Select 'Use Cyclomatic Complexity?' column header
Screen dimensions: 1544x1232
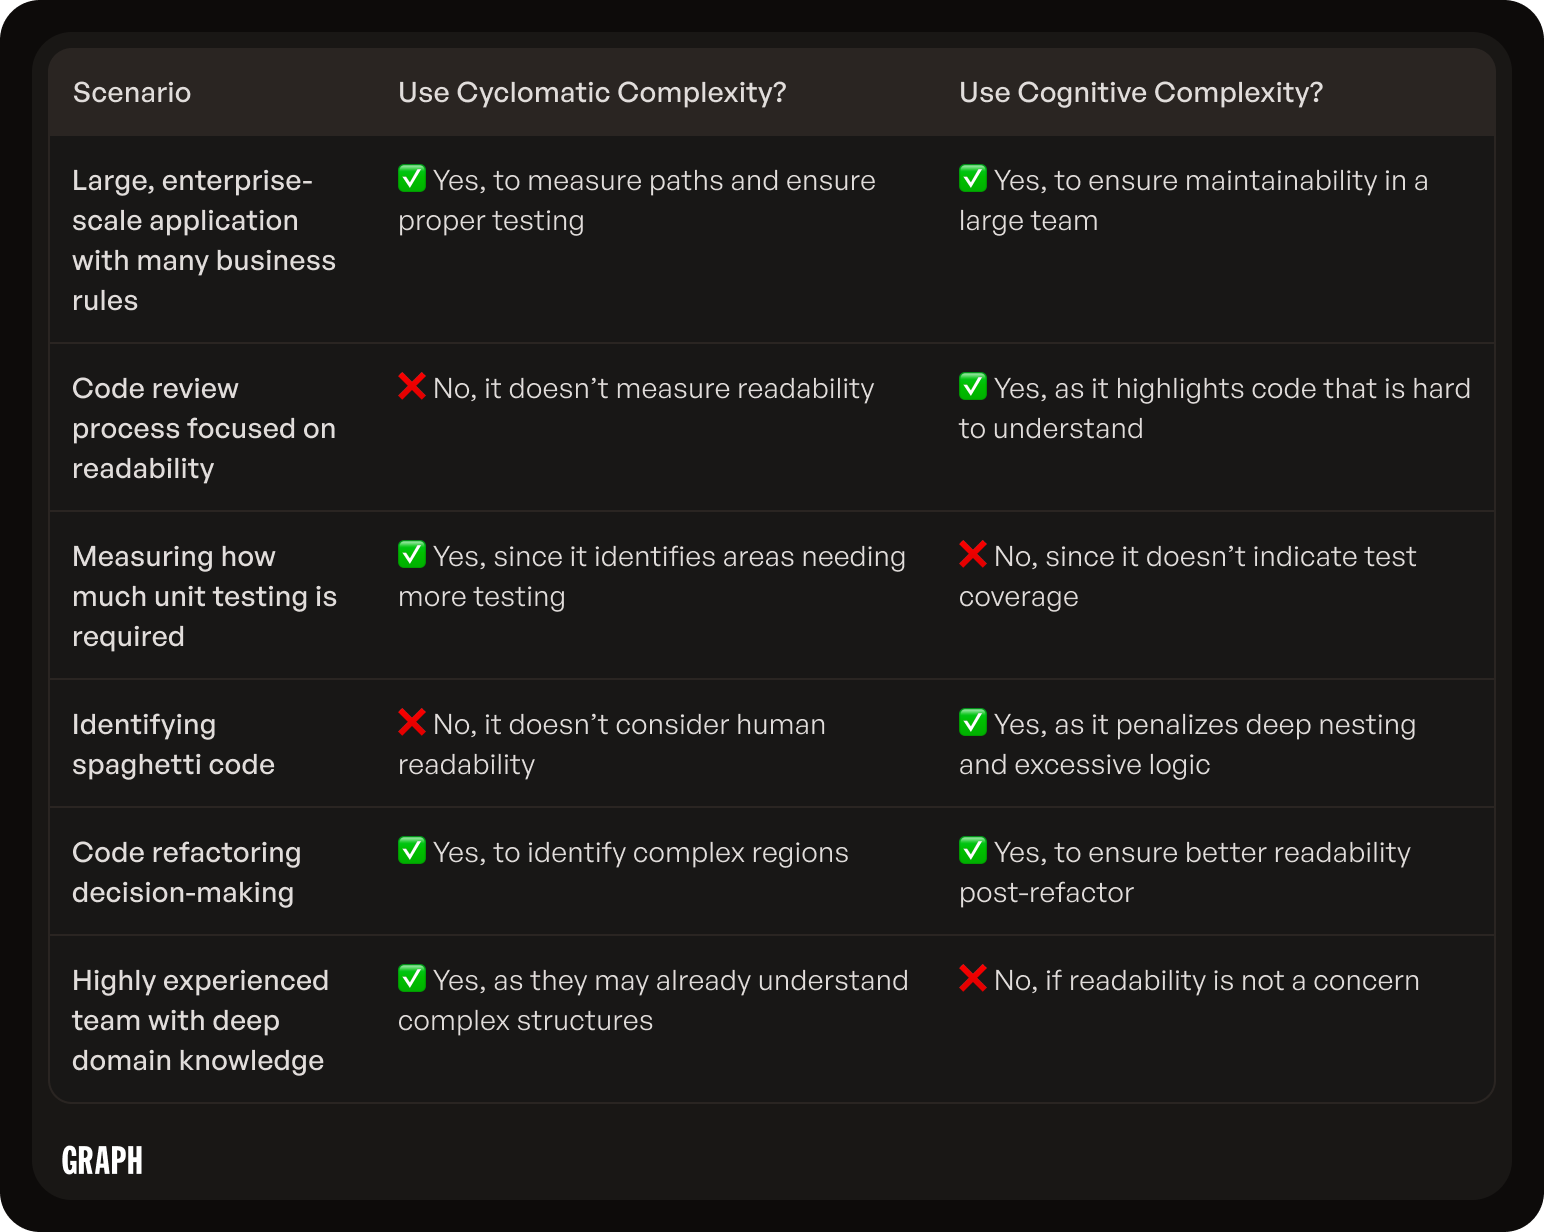click(592, 92)
